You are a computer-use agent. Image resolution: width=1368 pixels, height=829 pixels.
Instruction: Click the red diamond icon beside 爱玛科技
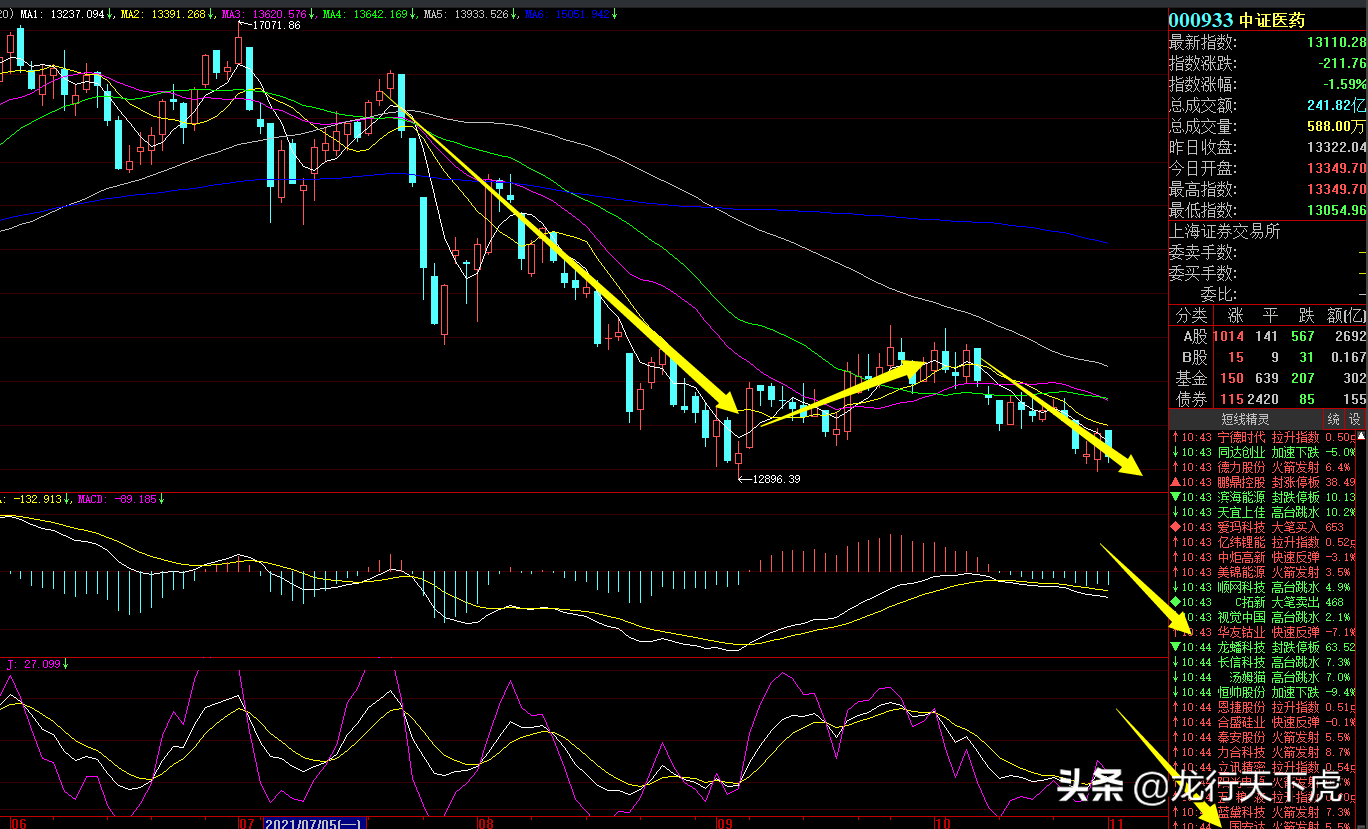1175,527
